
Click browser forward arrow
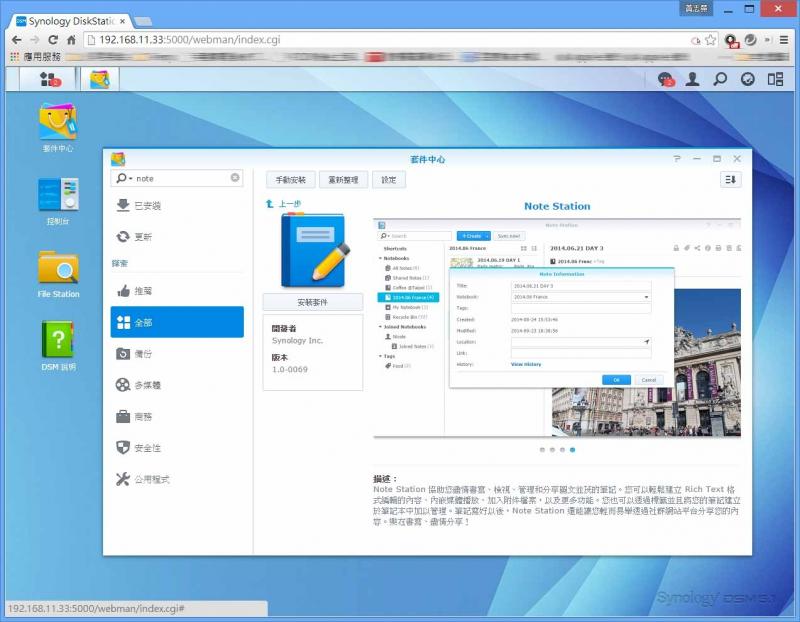point(35,40)
